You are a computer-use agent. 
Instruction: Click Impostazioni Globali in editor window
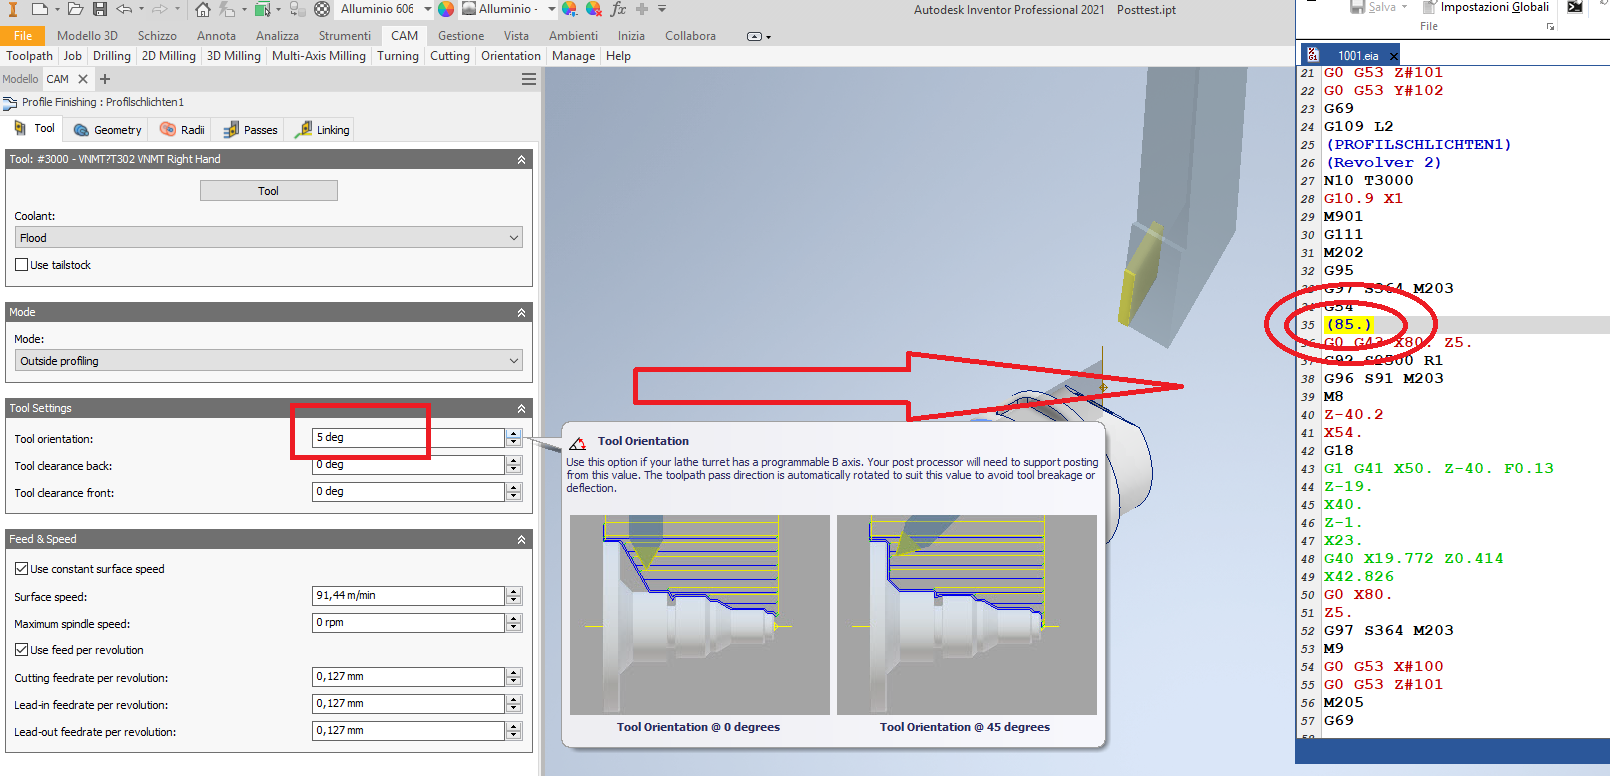click(x=1494, y=7)
